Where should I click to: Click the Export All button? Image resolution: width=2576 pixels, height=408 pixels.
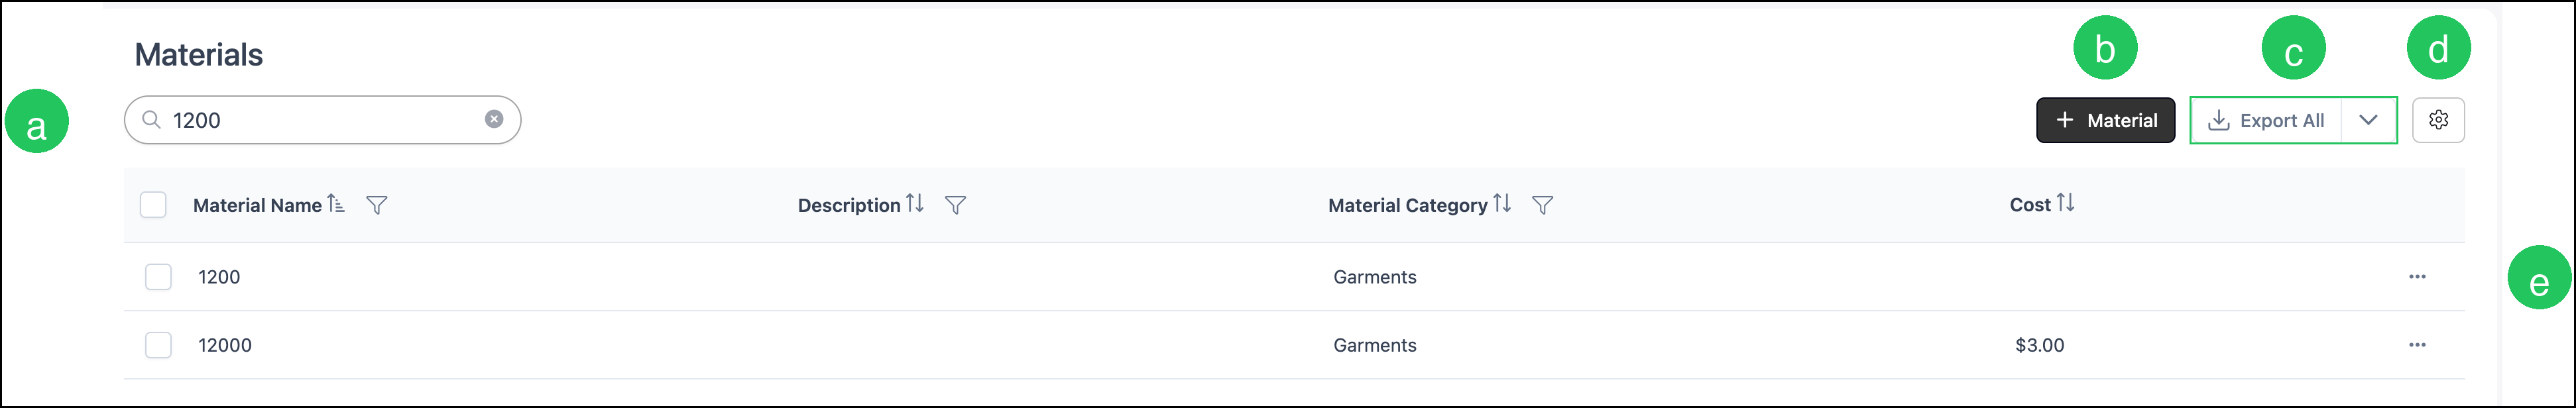(2266, 120)
